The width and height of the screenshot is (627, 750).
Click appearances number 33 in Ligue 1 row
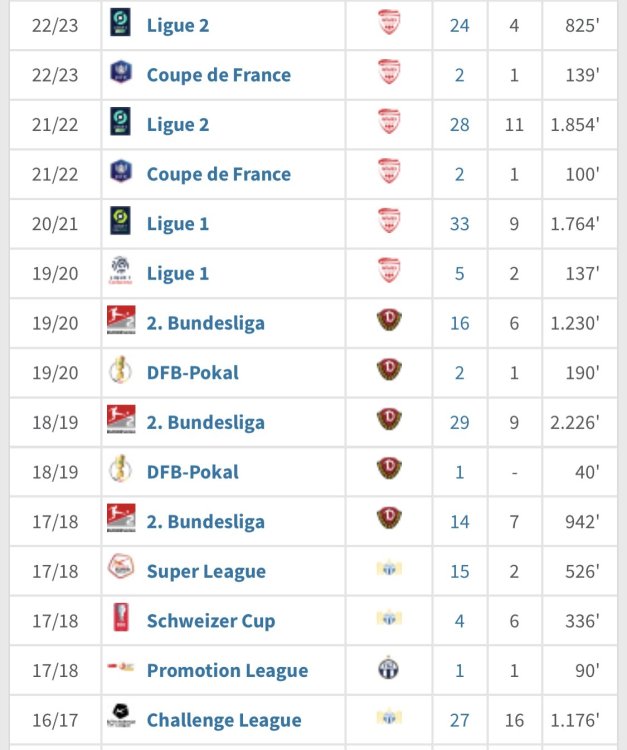pyautogui.click(x=459, y=223)
